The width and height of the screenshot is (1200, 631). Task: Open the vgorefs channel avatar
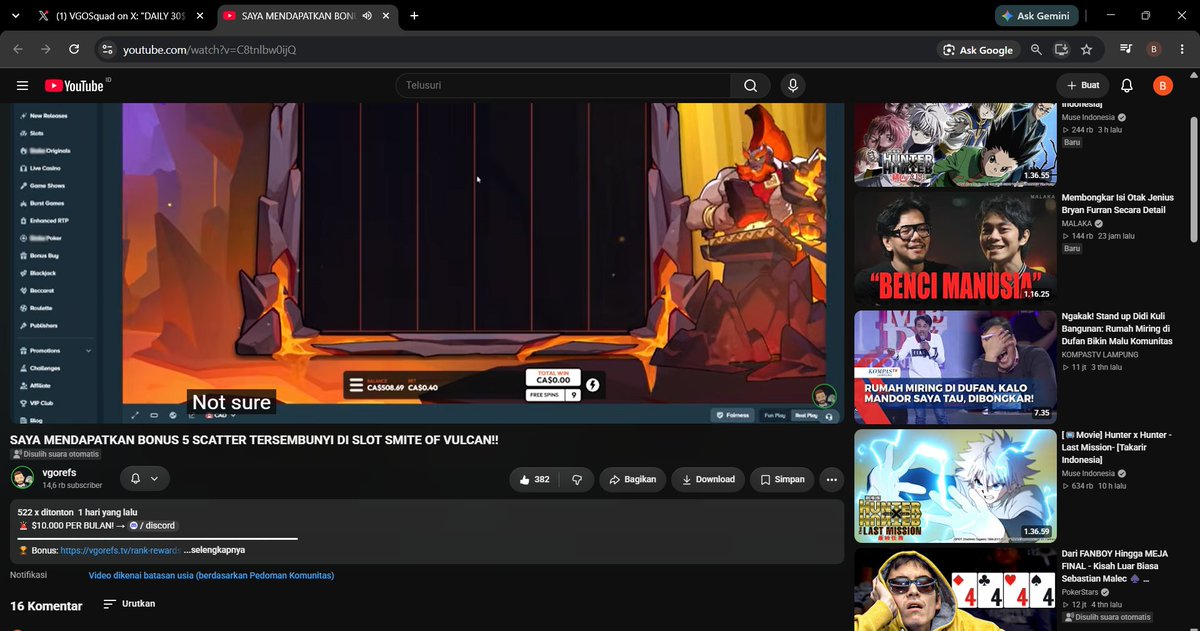click(22, 478)
